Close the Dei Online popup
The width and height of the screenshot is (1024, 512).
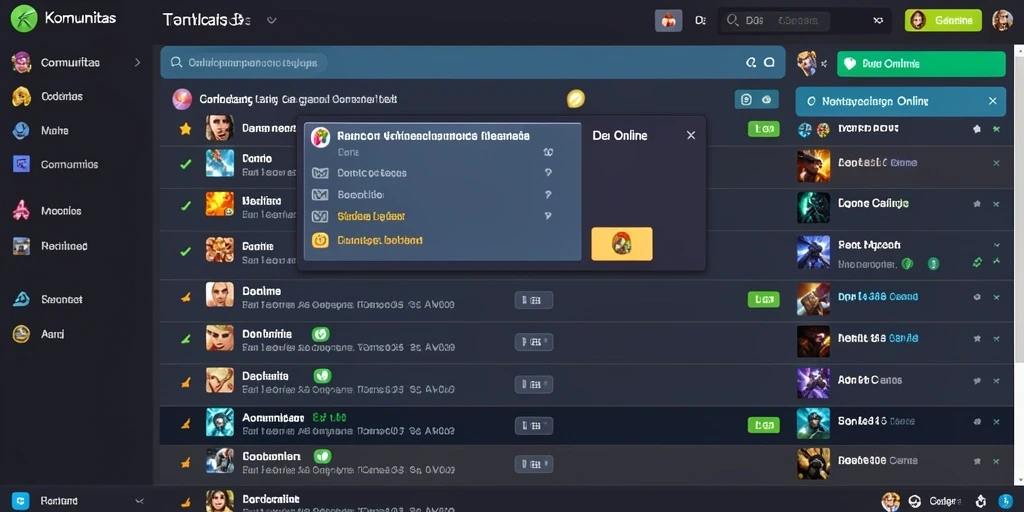691,135
